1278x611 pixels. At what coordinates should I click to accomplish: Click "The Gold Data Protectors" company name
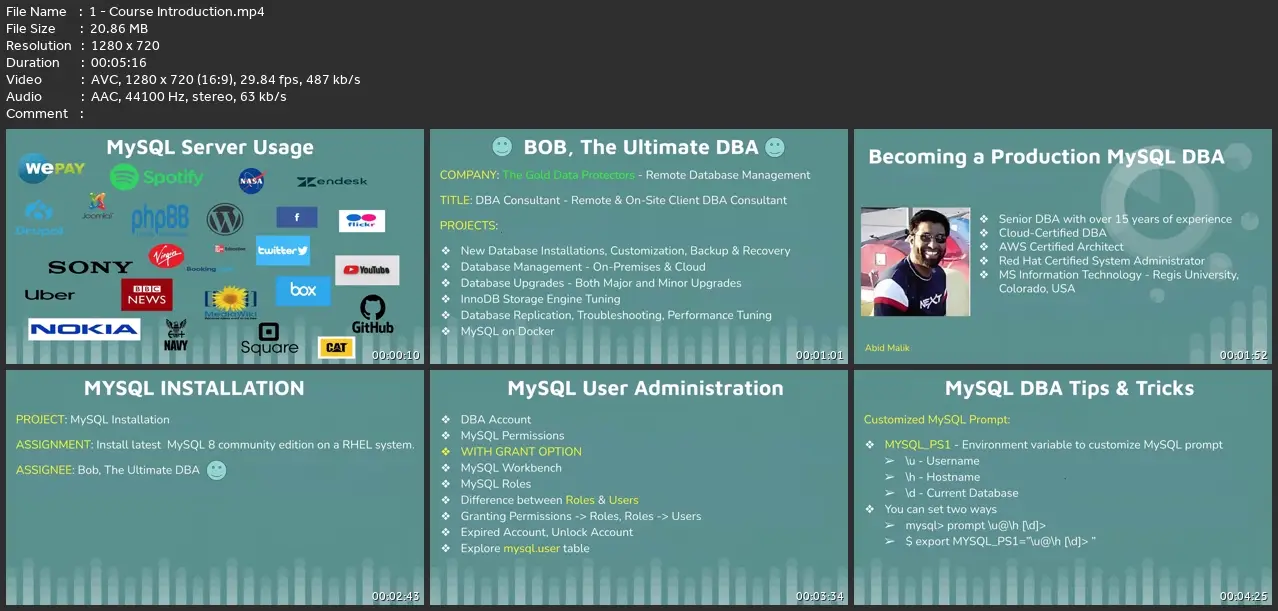[568, 175]
